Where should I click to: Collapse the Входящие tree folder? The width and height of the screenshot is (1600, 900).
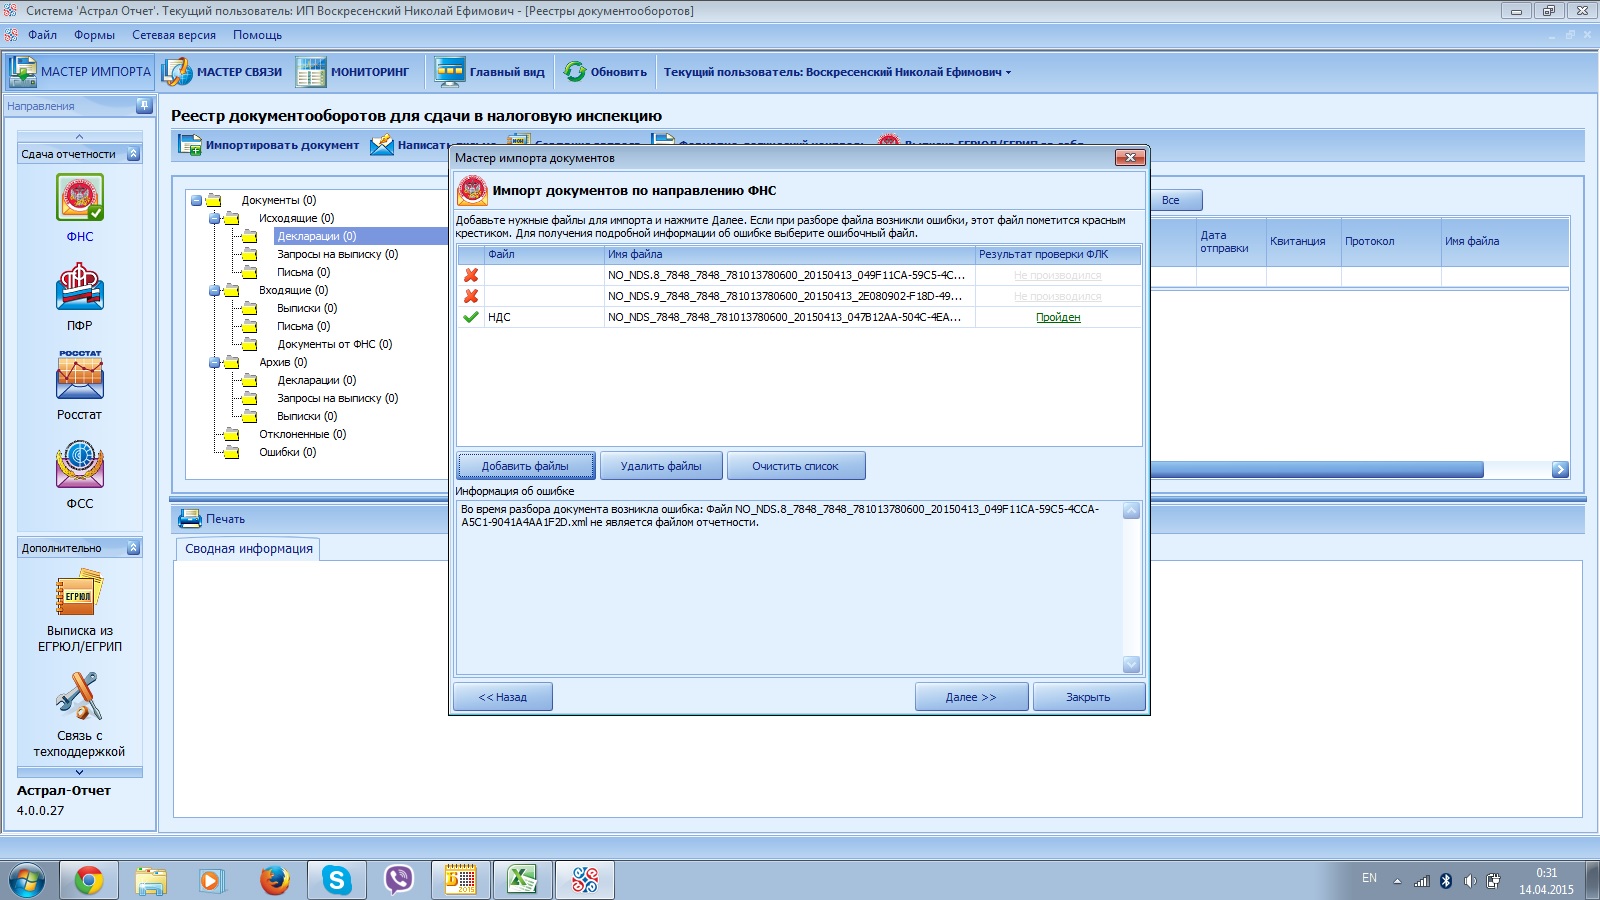click(215, 291)
